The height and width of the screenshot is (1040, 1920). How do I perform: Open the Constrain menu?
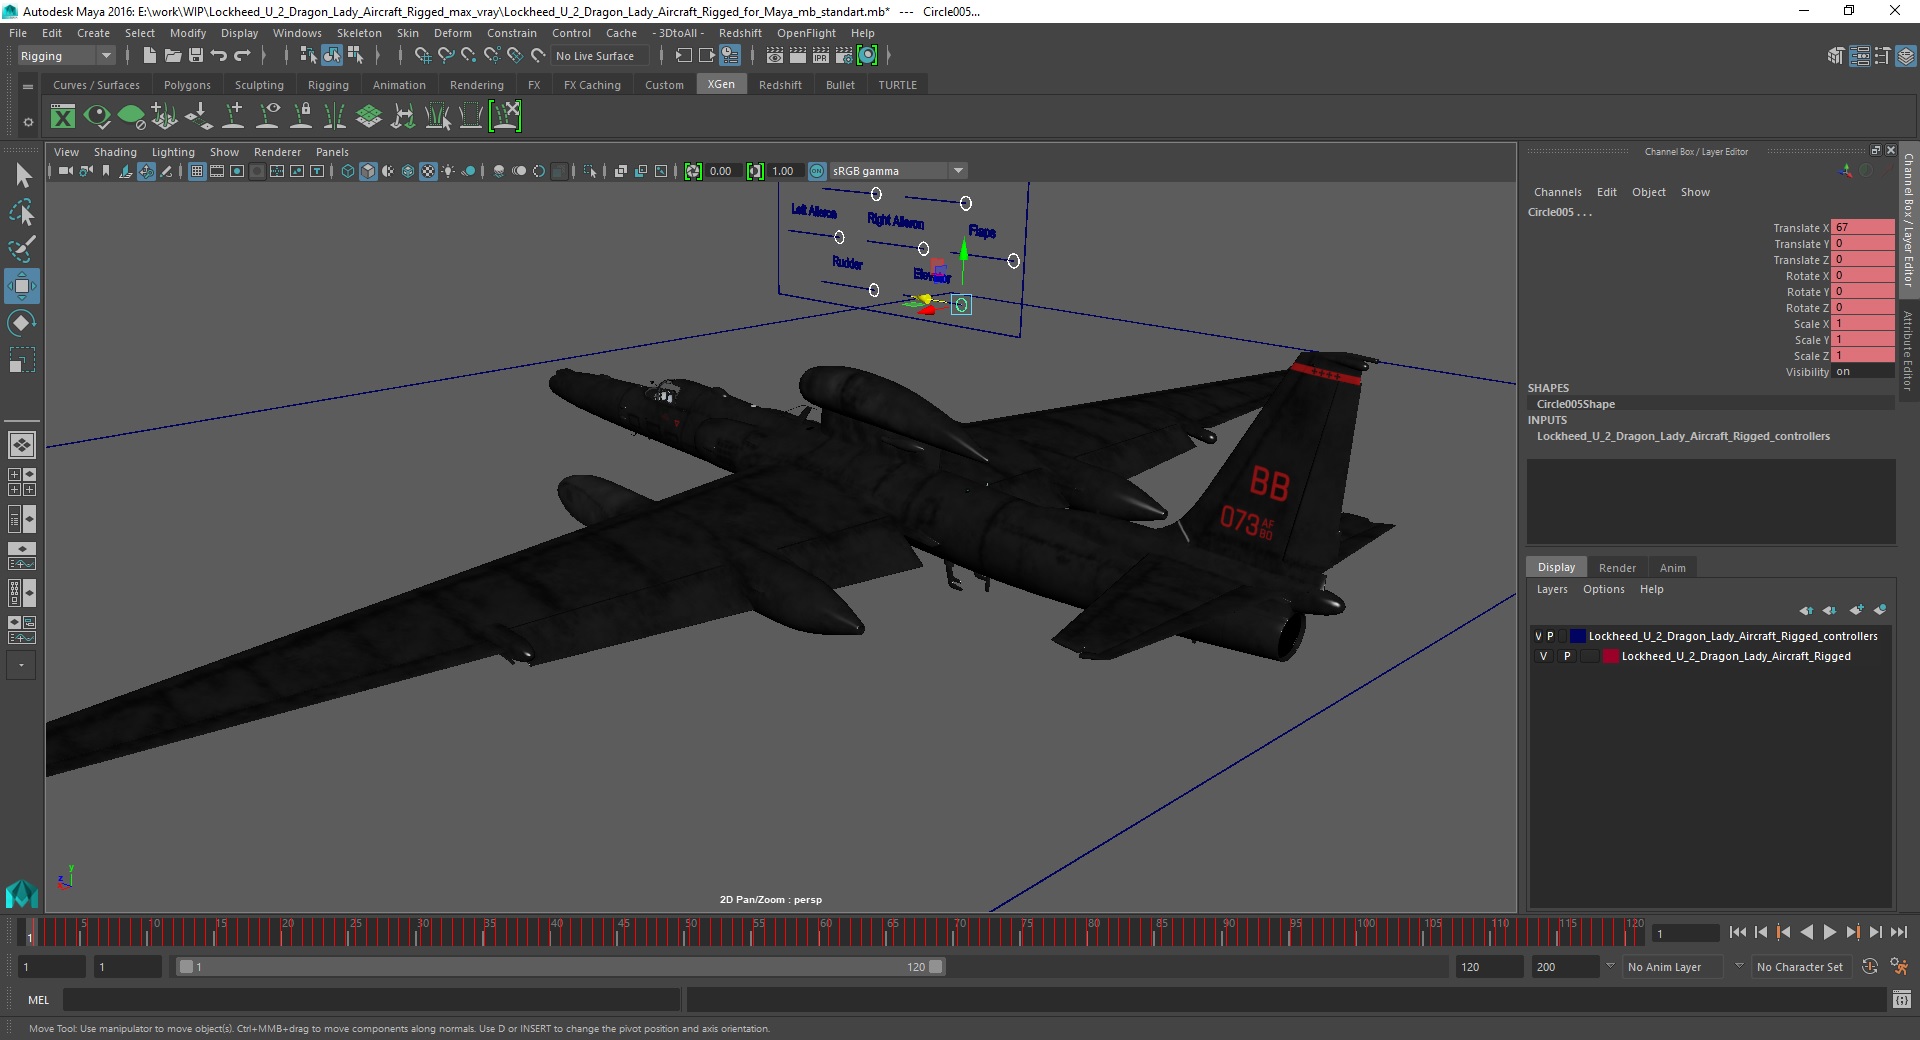click(511, 33)
